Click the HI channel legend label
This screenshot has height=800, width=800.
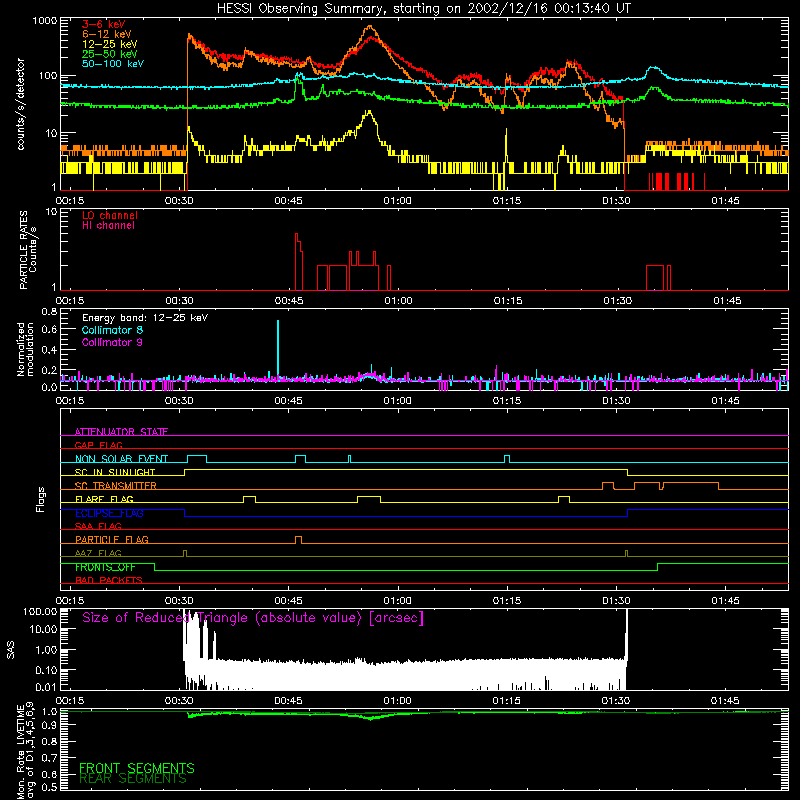click(108, 225)
